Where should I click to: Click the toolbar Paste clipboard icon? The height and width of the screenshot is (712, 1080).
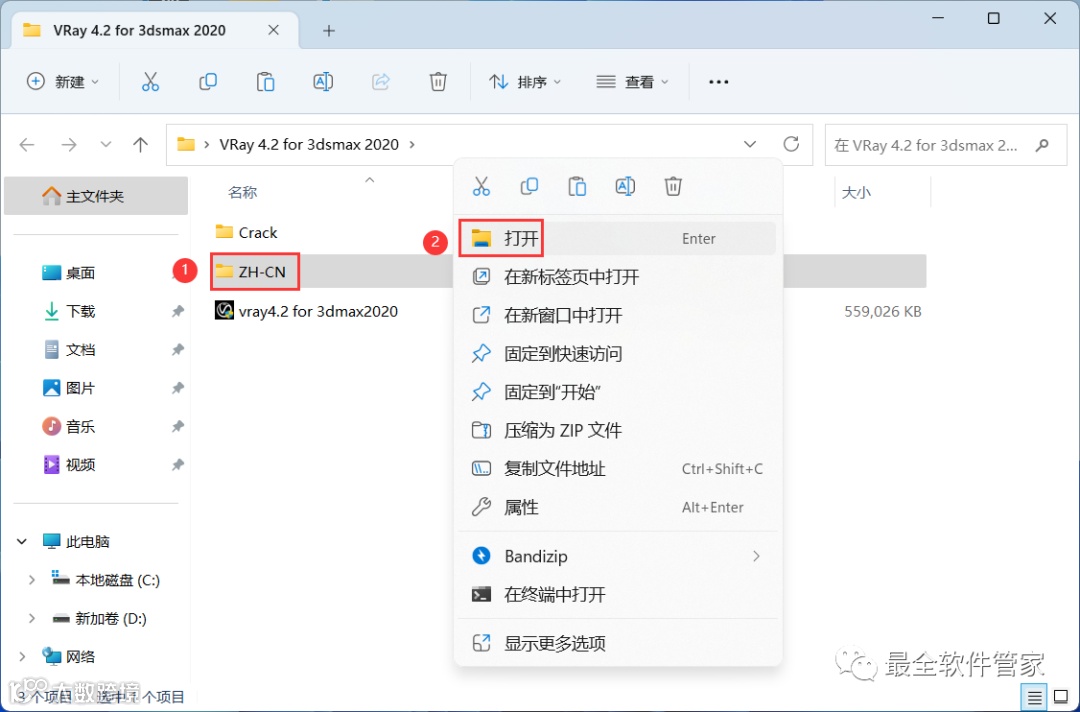(x=265, y=82)
